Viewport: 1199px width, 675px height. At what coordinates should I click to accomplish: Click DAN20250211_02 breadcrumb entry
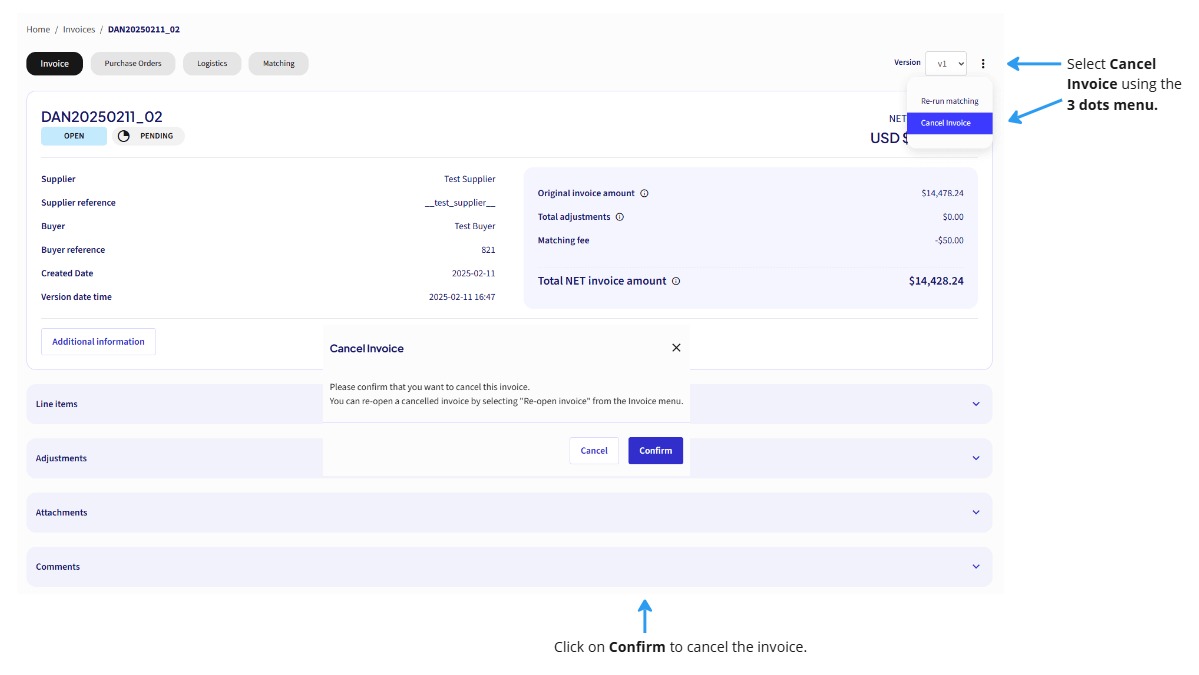click(144, 30)
